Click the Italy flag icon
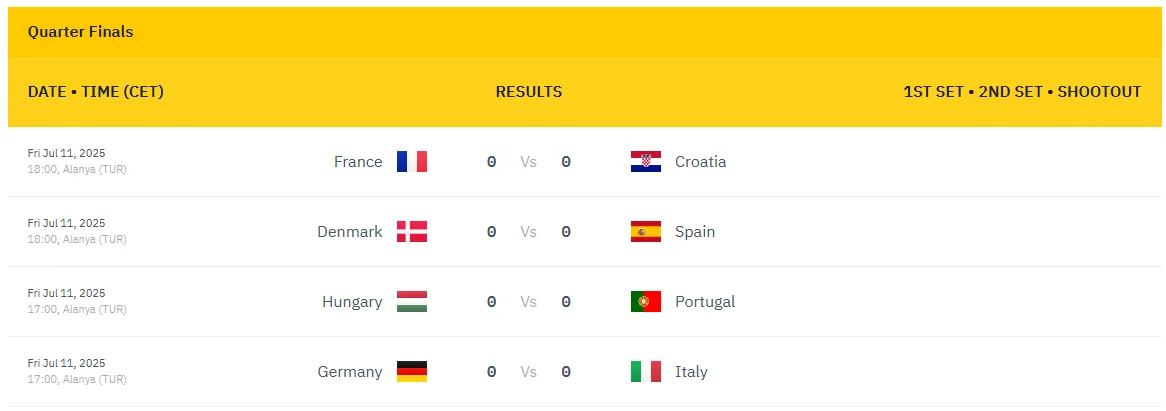 645,372
